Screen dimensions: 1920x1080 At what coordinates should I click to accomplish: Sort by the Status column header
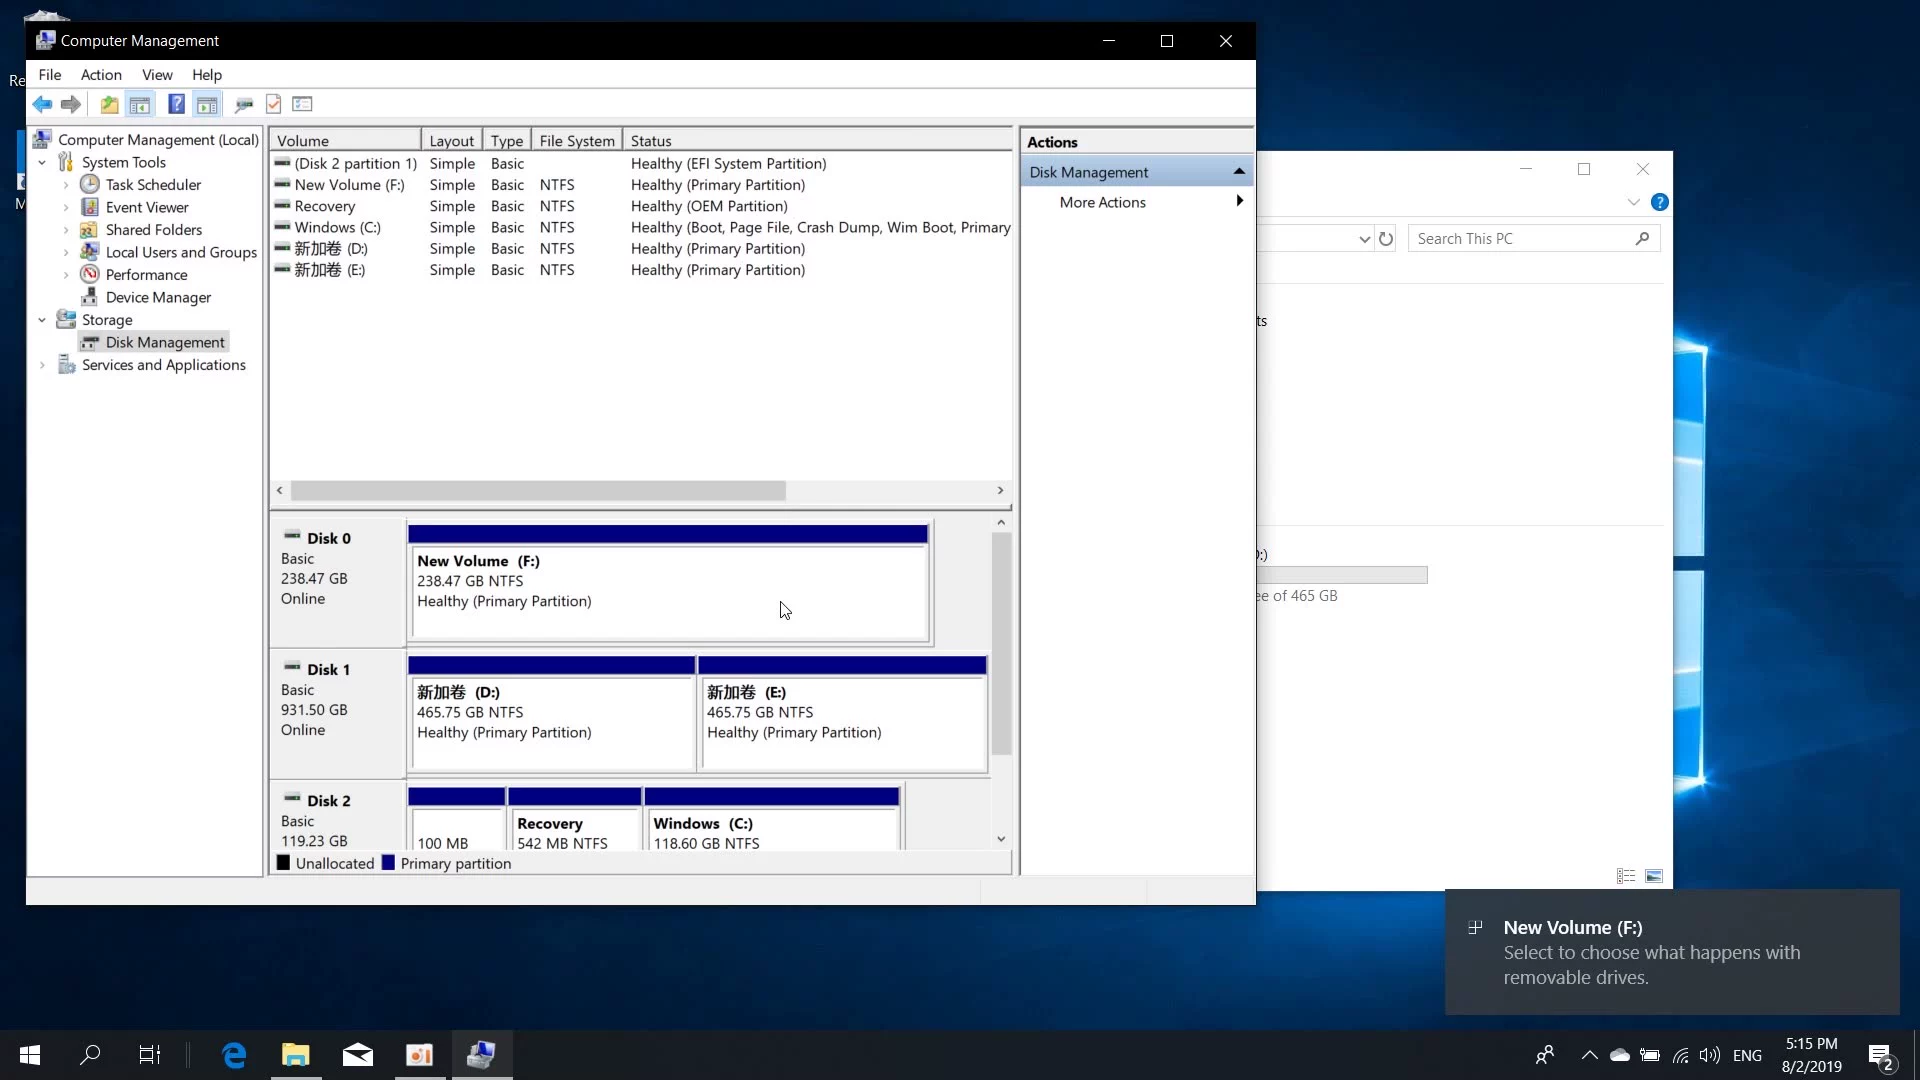point(817,141)
